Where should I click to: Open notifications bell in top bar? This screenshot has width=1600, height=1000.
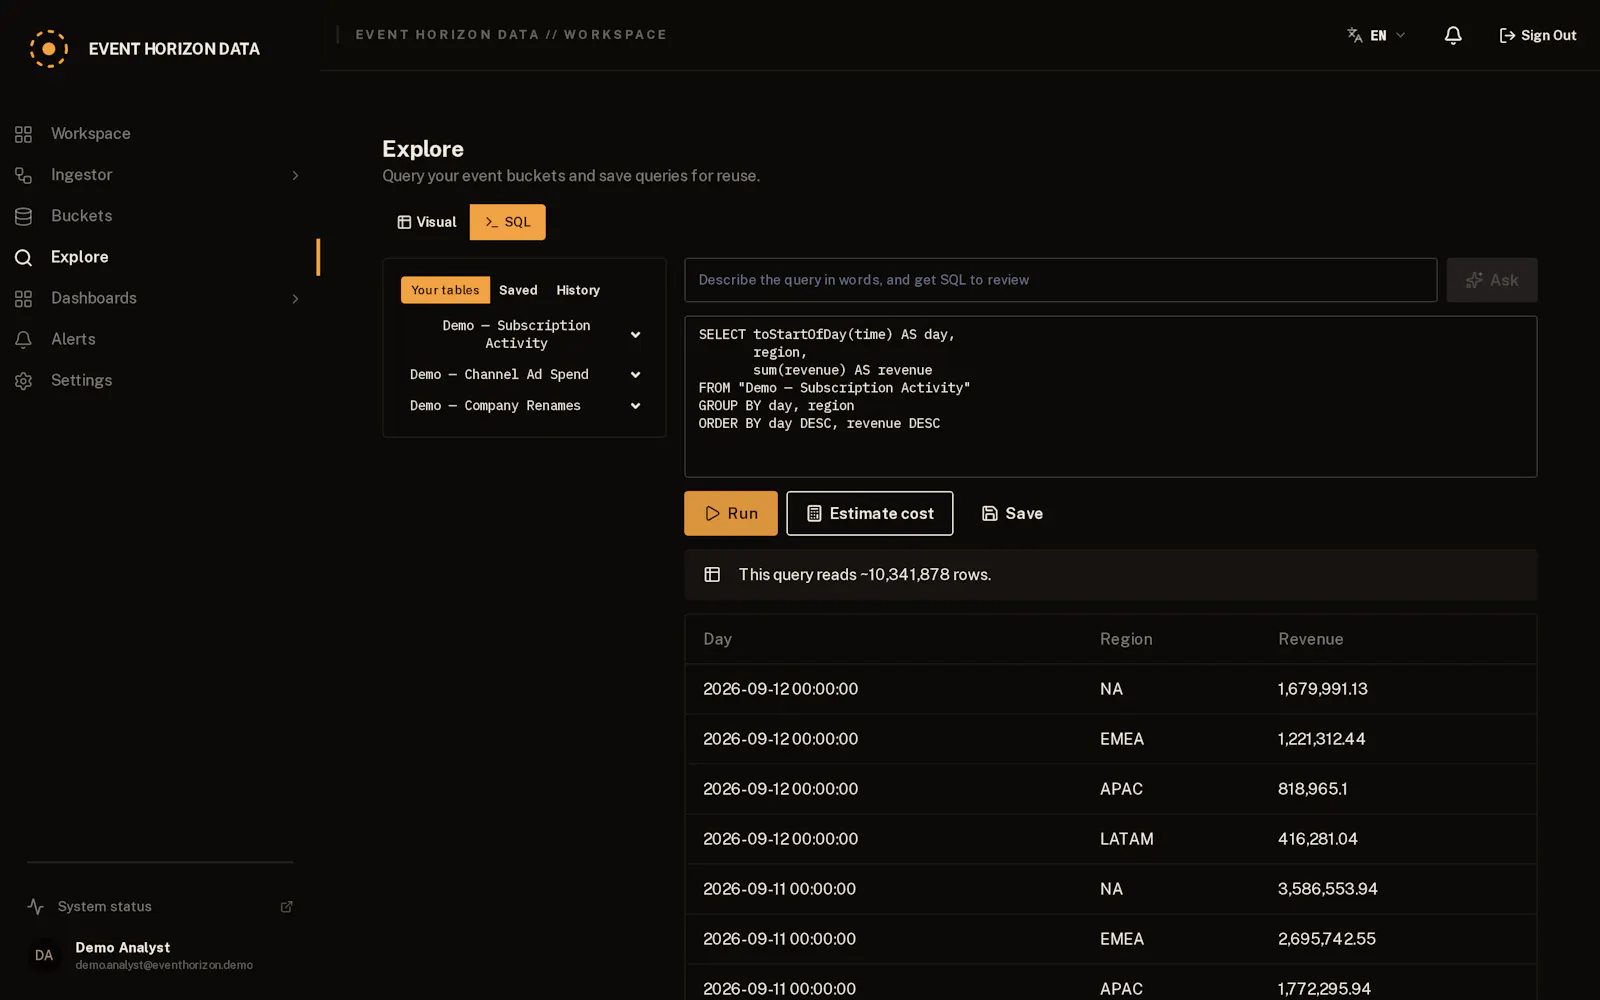[x=1453, y=35]
